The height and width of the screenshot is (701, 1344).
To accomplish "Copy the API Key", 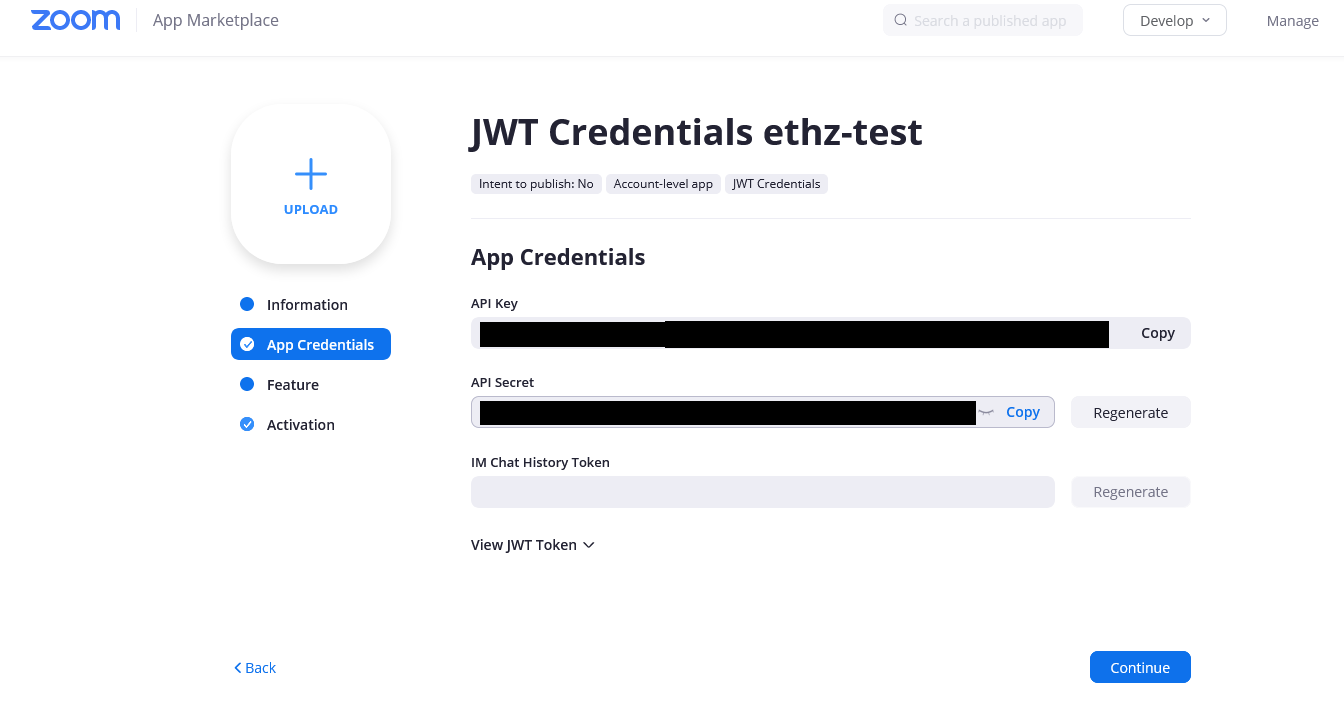I will 1157,333.
